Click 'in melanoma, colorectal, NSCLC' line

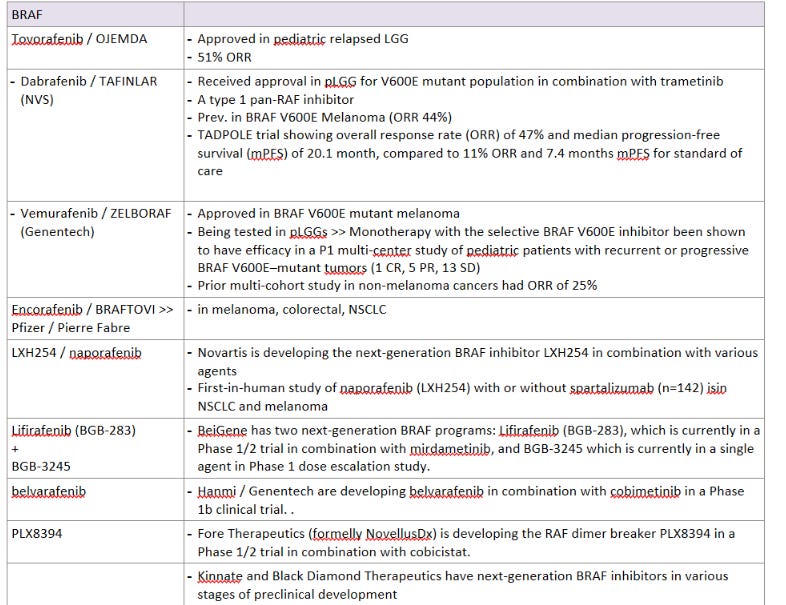tap(292, 310)
